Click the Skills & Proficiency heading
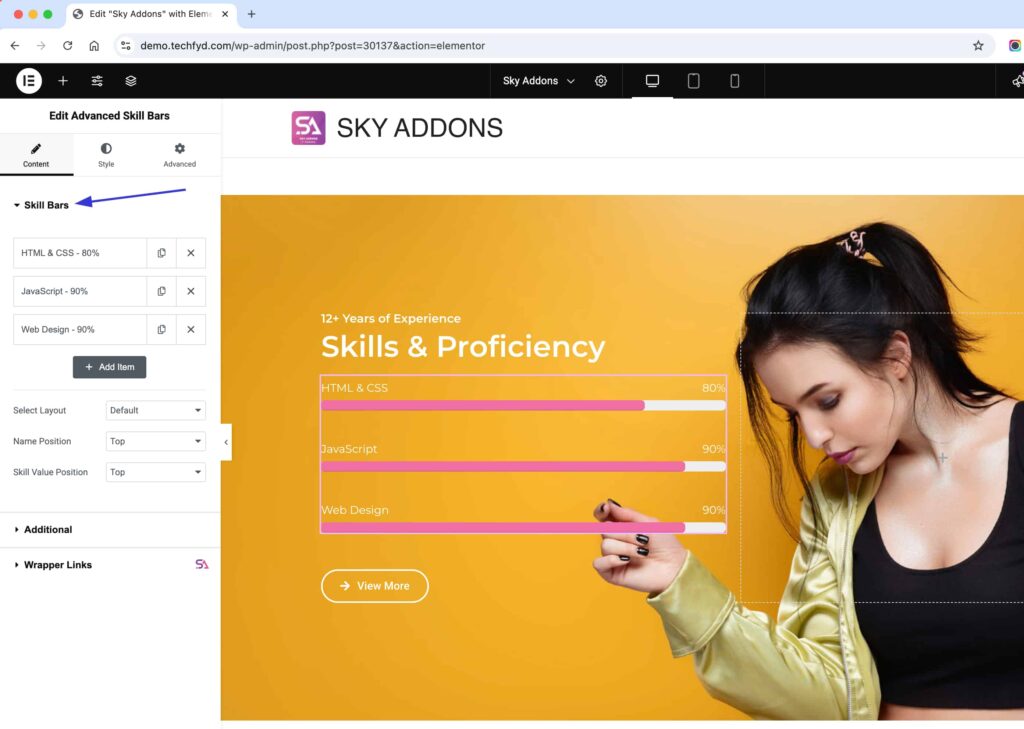Image resolution: width=1024 pixels, height=729 pixels. 463,347
